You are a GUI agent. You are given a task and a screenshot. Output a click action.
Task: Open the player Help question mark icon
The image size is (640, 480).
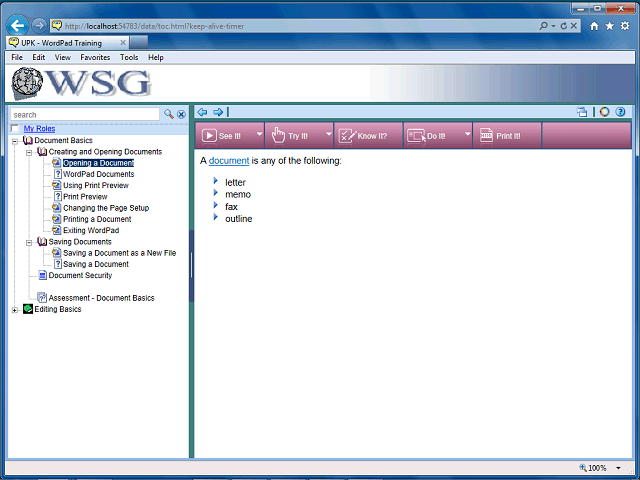click(620, 112)
